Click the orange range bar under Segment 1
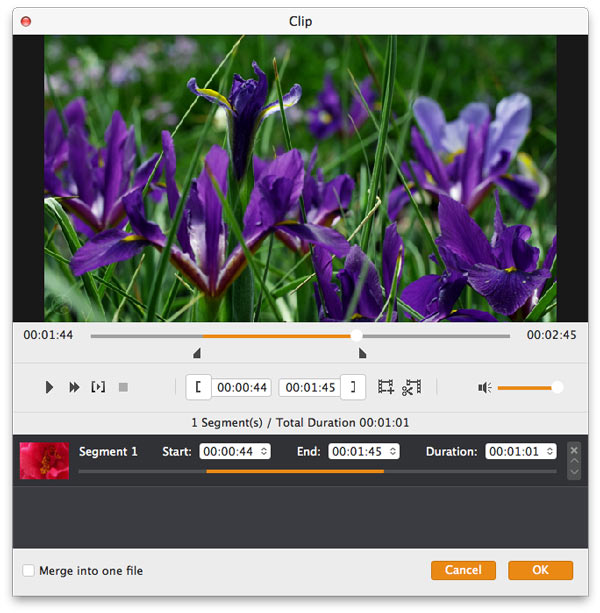The image size is (600, 613). 295,471
